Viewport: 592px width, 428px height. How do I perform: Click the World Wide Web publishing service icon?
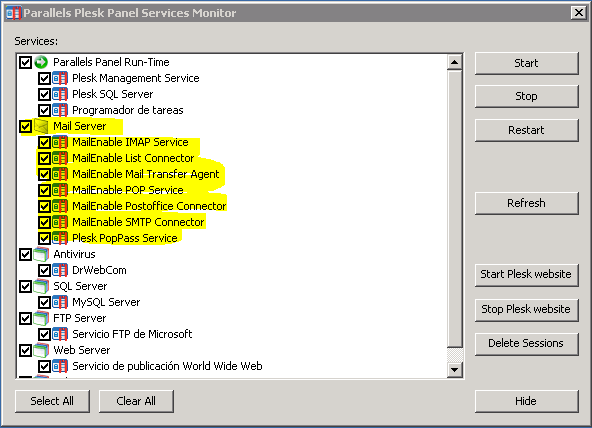(x=60, y=366)
